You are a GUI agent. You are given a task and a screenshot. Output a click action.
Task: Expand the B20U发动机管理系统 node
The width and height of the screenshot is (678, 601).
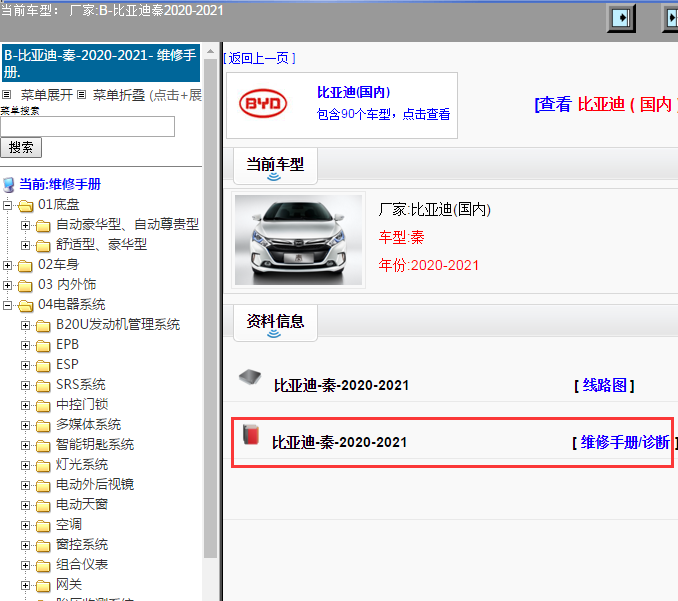[x=26, y=326]
